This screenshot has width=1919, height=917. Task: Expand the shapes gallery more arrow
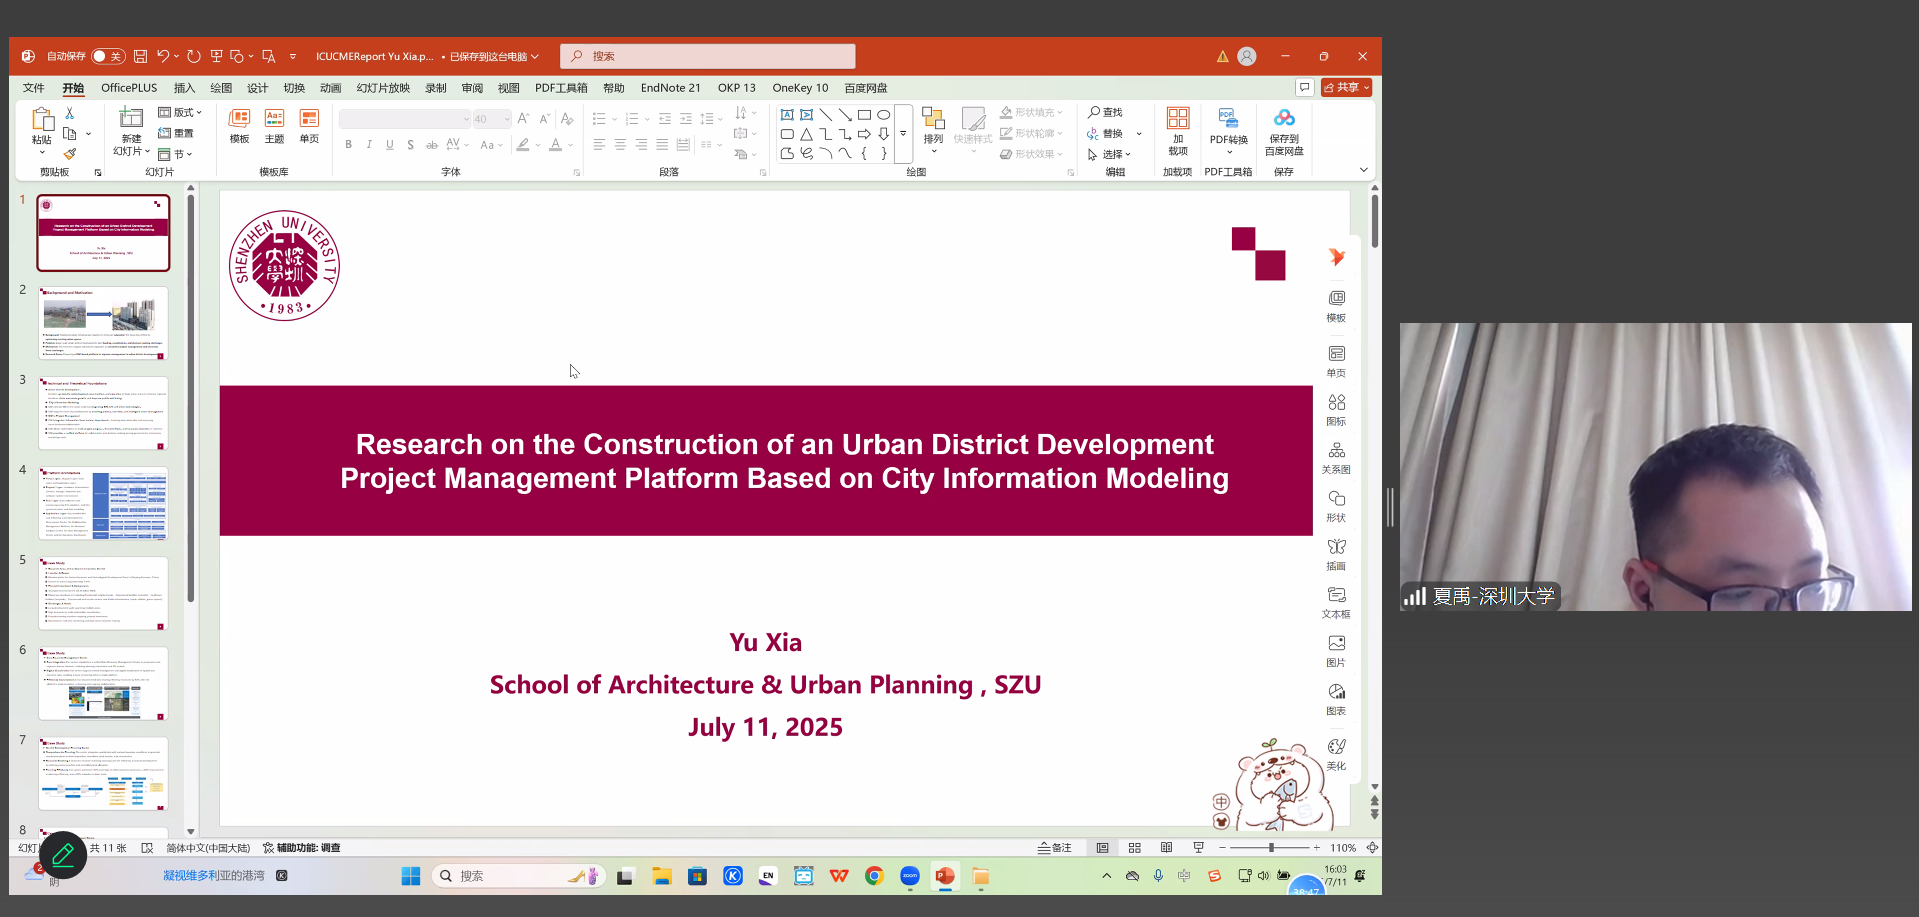903,134
